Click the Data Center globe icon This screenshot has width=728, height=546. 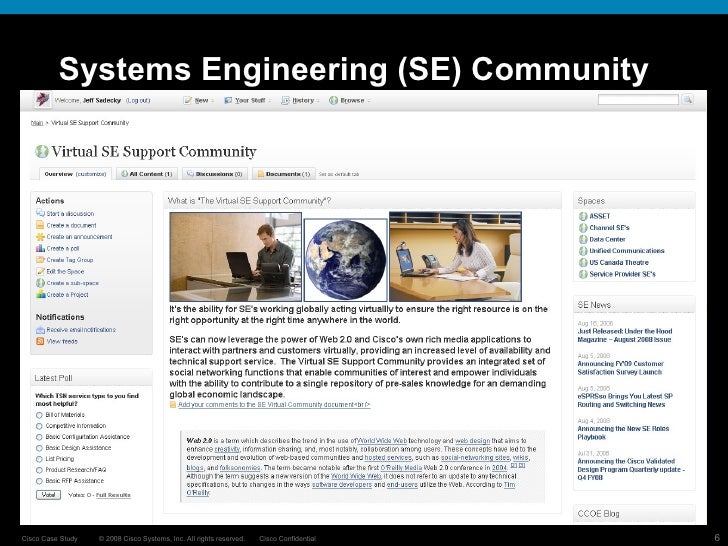(x=583, y=239)
